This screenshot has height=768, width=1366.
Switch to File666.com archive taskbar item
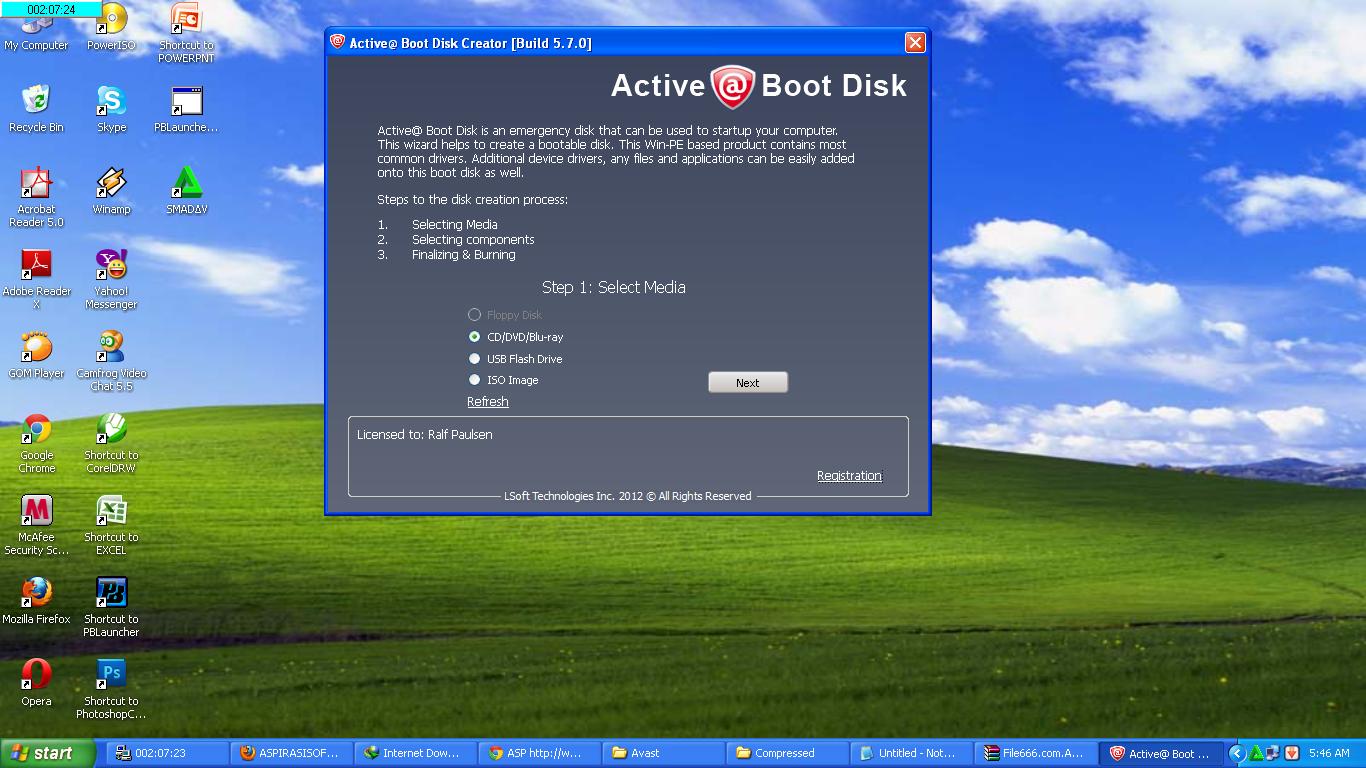point(1035,753)
